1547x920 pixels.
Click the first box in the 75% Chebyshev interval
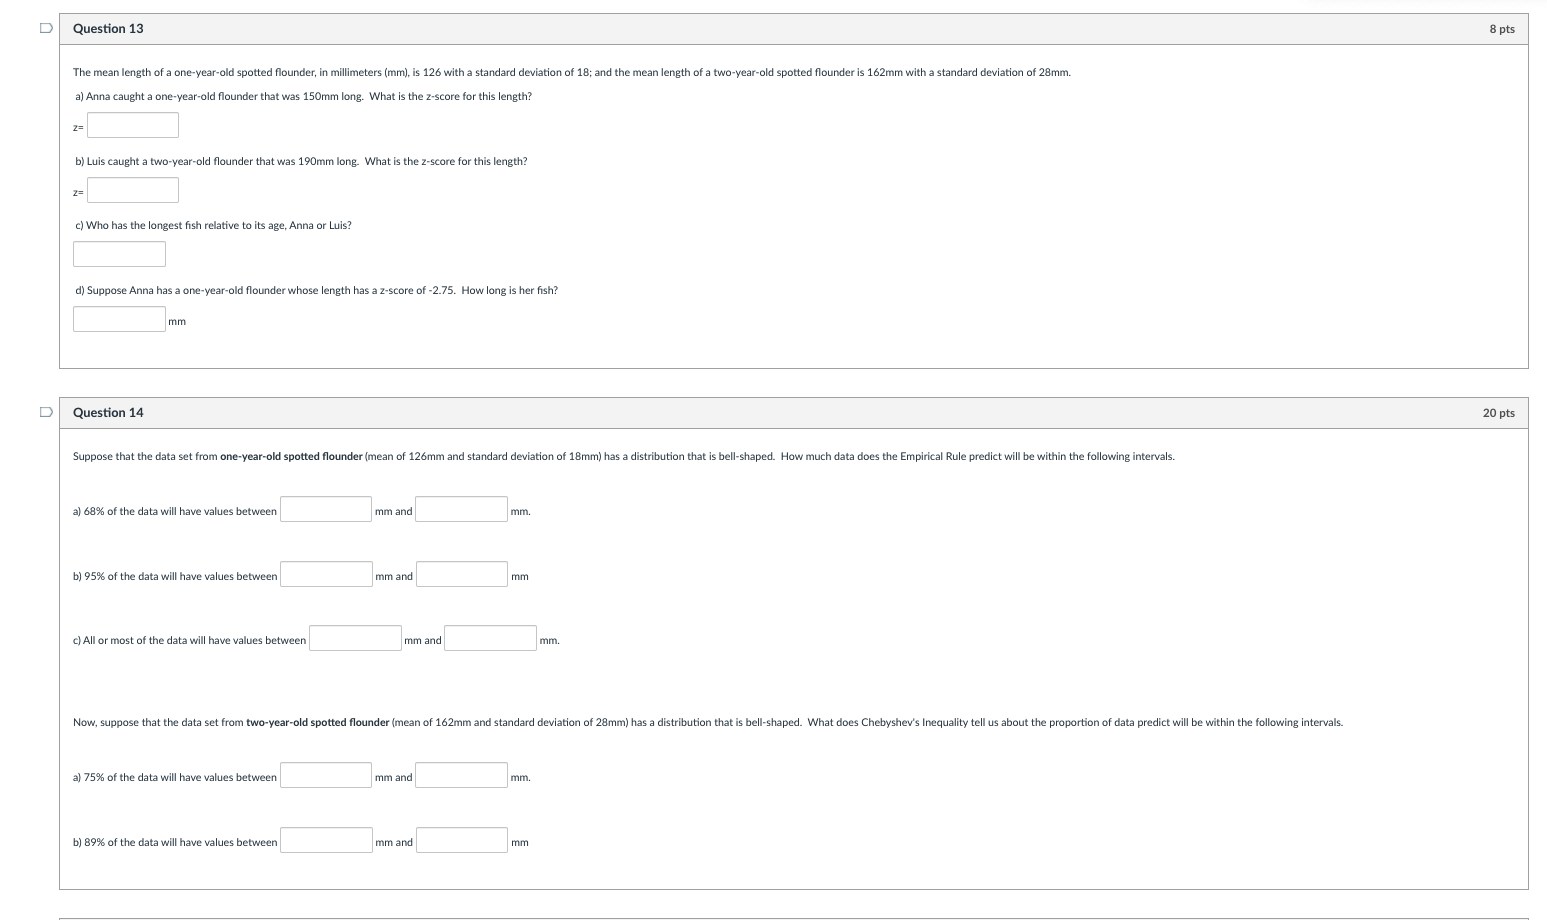click(325, 773)
